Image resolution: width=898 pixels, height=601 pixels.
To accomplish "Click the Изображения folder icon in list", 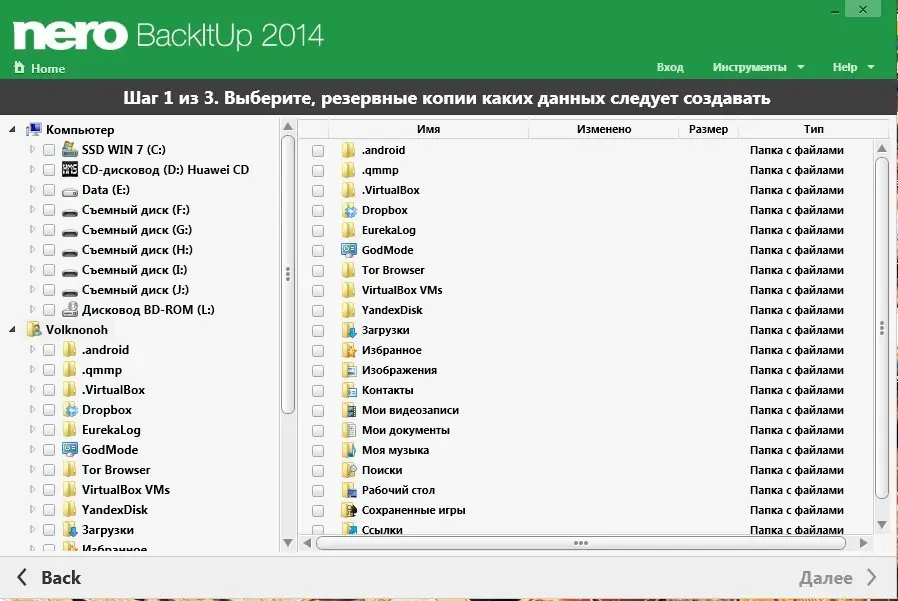I will tap(349, 370).
